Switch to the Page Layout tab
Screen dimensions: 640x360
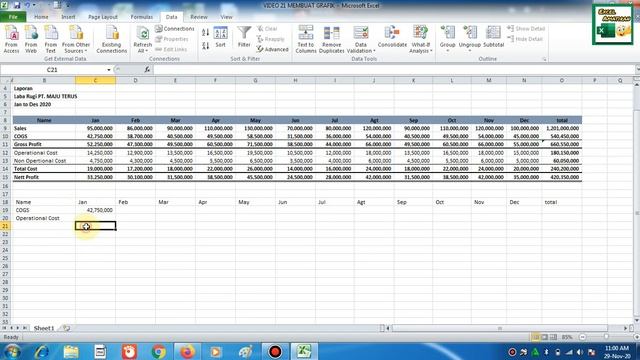[x=103, y=17]
